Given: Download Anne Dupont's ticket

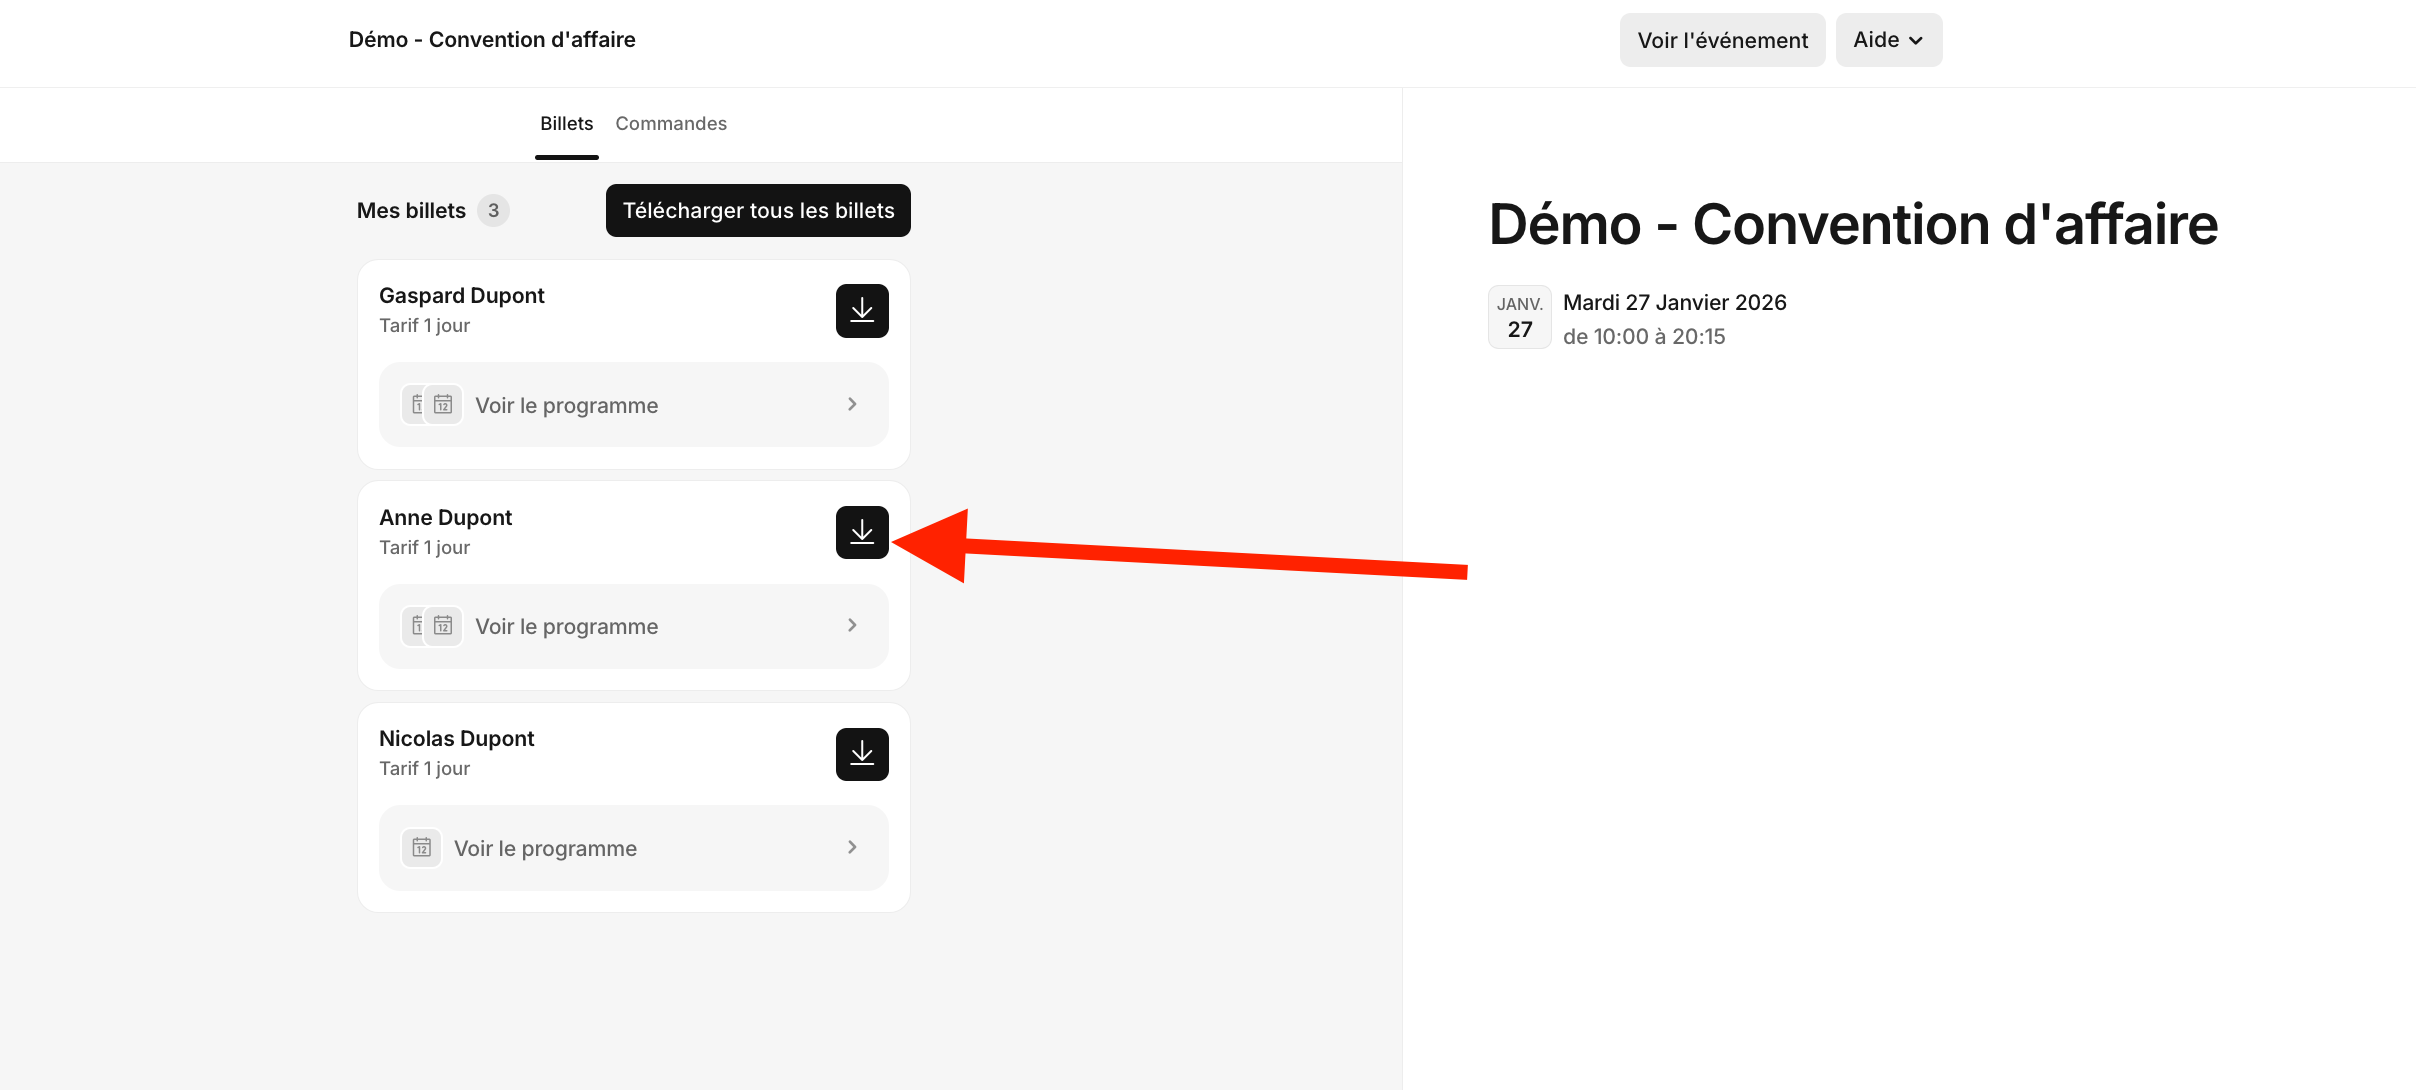Looking at the screenshot, I should (x=862, y=532).
